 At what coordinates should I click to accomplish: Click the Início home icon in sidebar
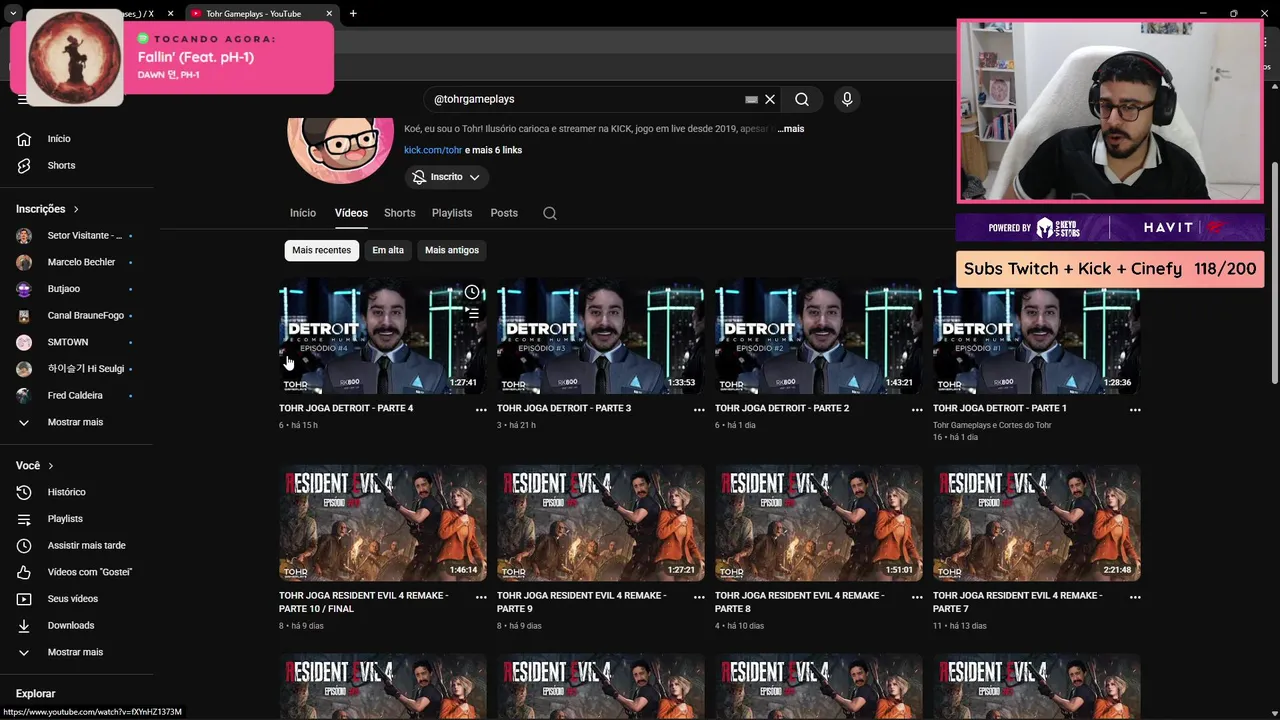[x=24, y=139]
